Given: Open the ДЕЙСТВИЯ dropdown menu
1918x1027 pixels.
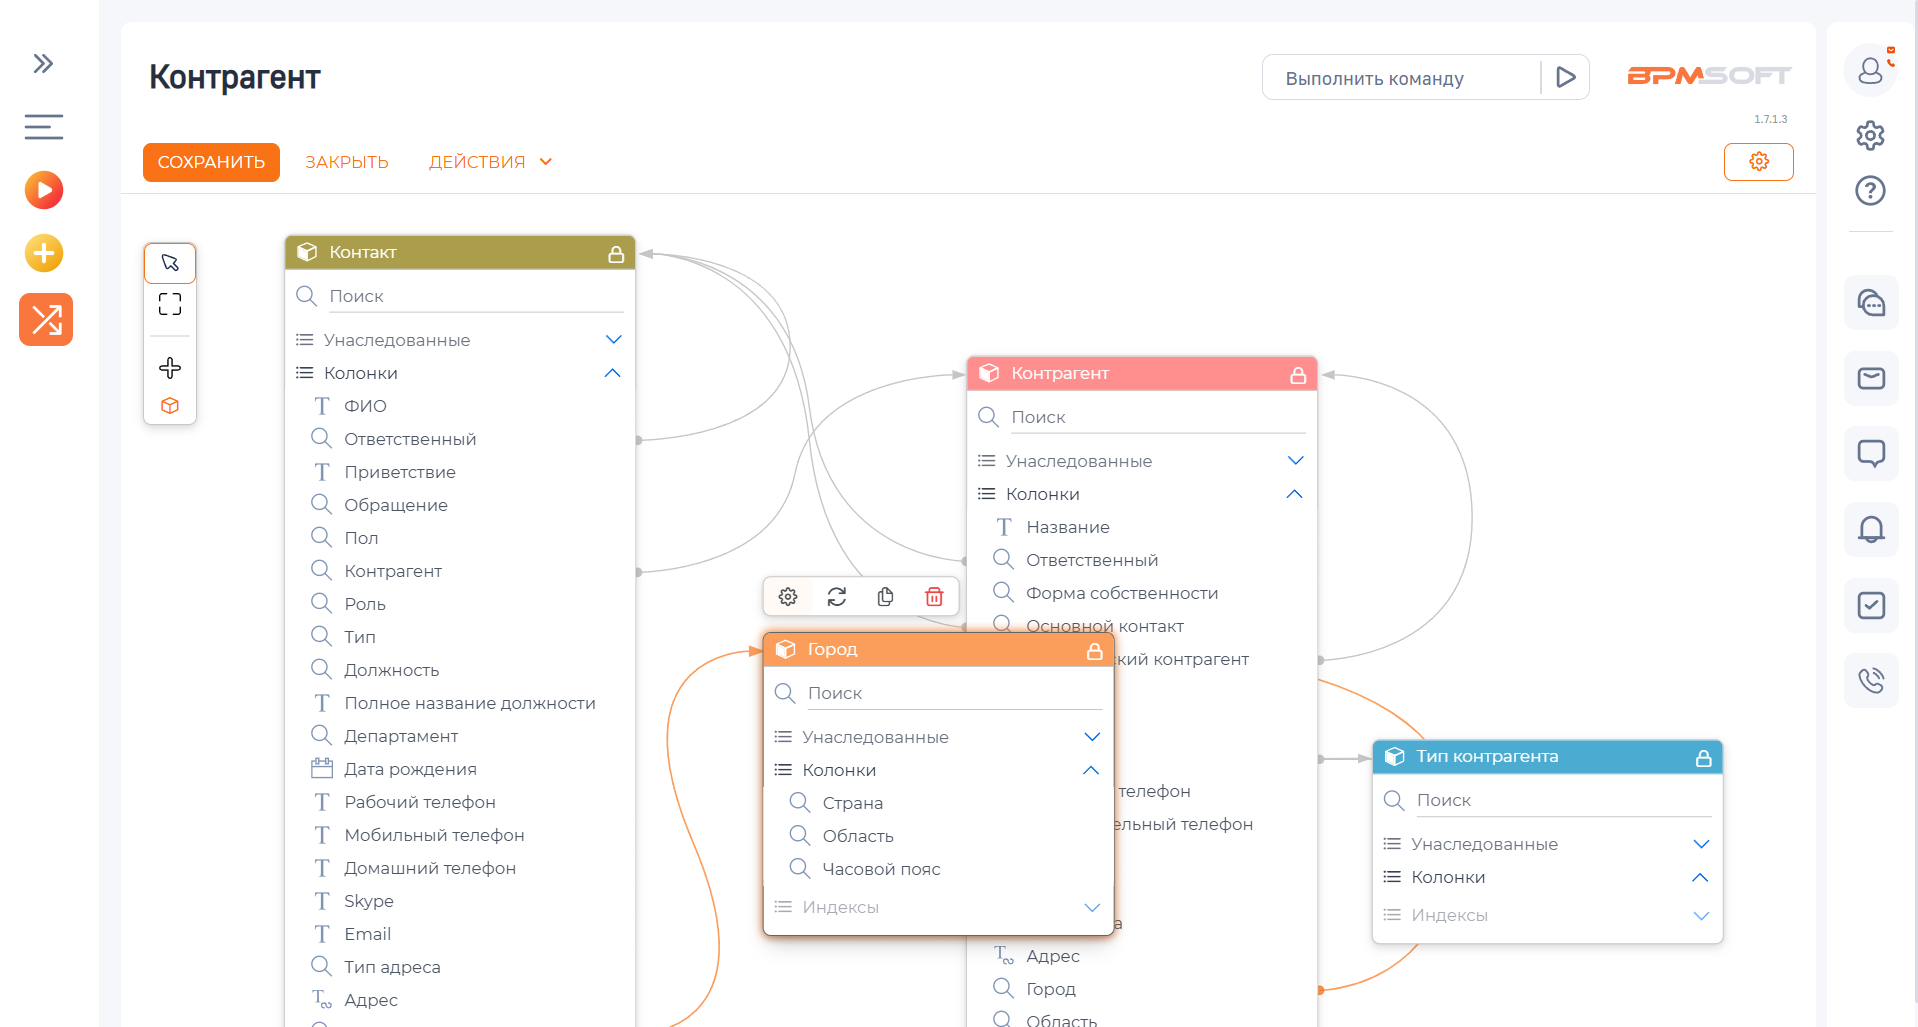Looking at the screenshot, I should [x=490, y=162].
